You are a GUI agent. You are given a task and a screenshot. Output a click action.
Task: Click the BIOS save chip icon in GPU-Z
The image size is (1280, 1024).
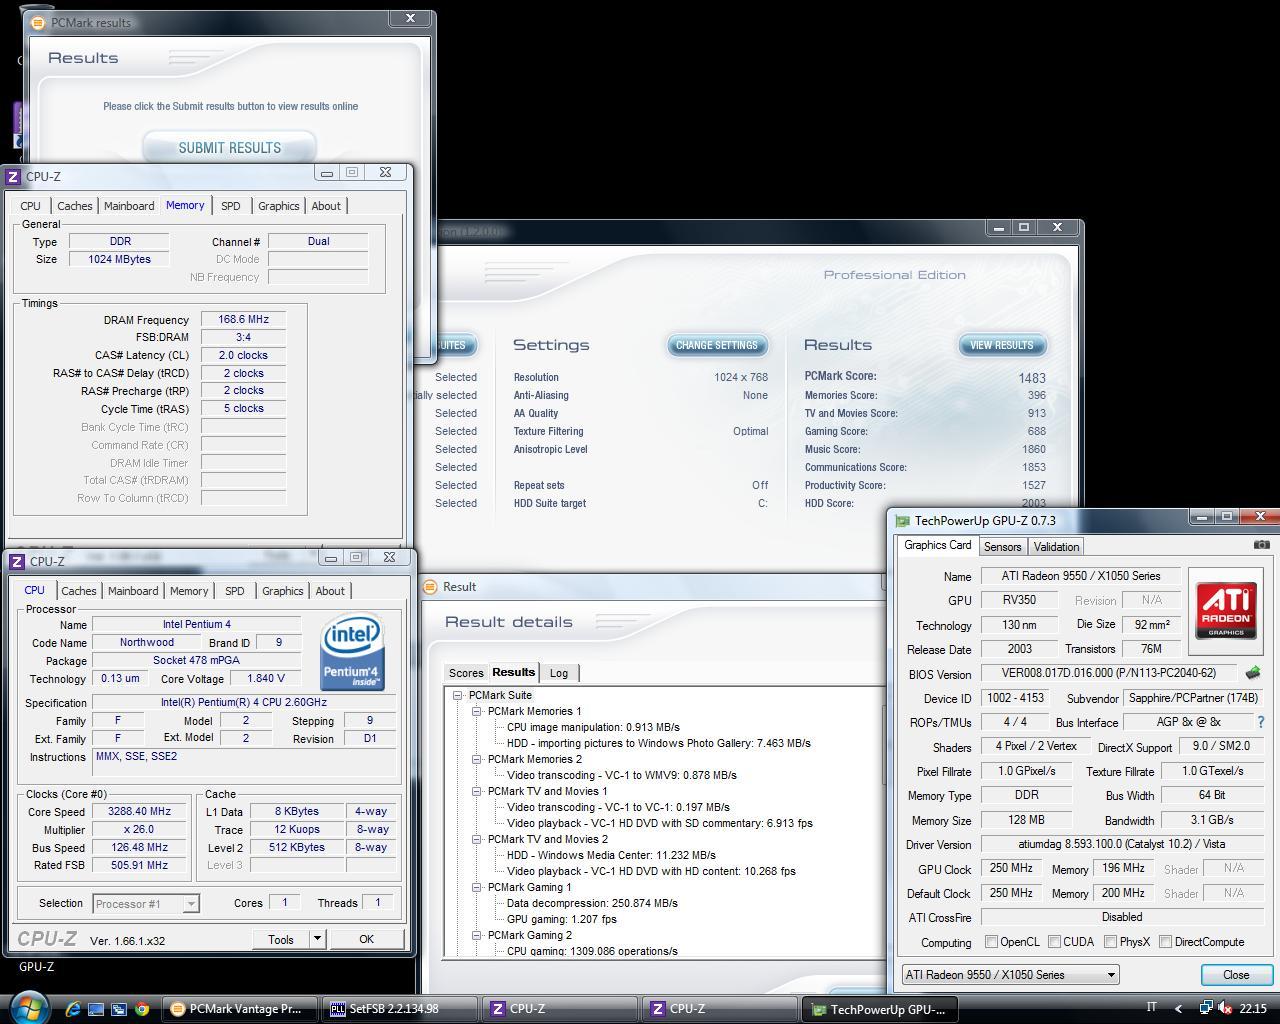pyautogui.click(x=1252, y=673)
